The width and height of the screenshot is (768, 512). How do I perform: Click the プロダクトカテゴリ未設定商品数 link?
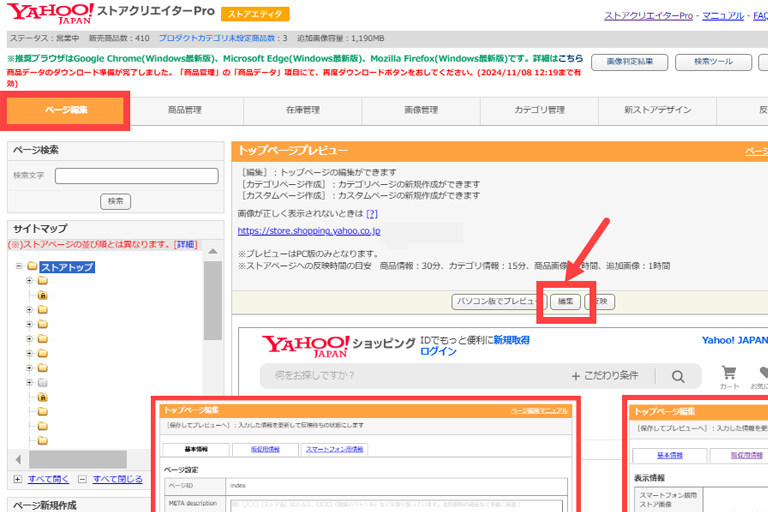coord(216,38)
